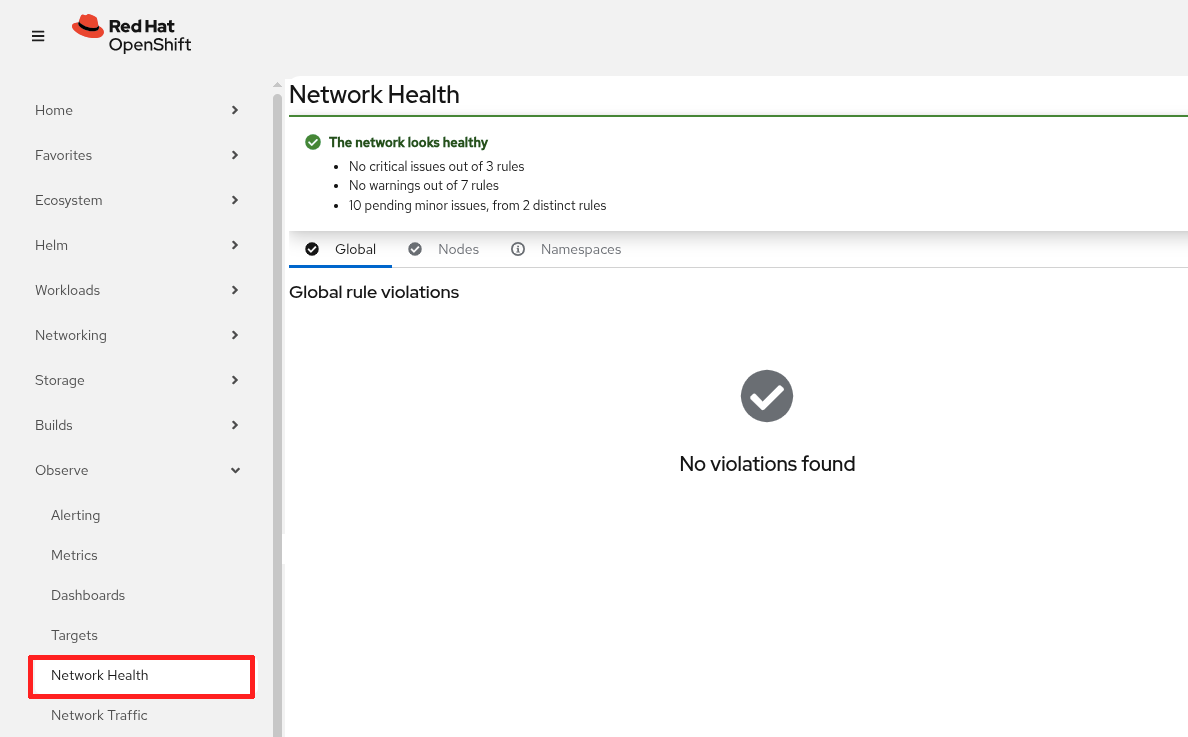Open the Alerting page

pos(75,515)
